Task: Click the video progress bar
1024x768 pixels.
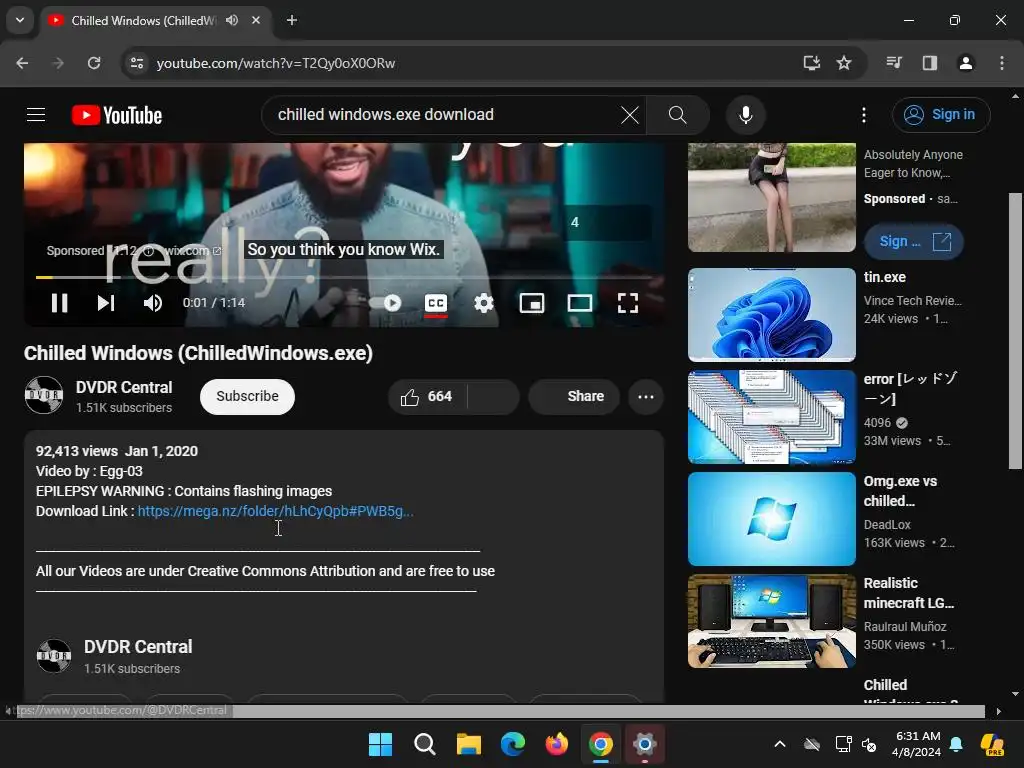Action: (344, 278)
